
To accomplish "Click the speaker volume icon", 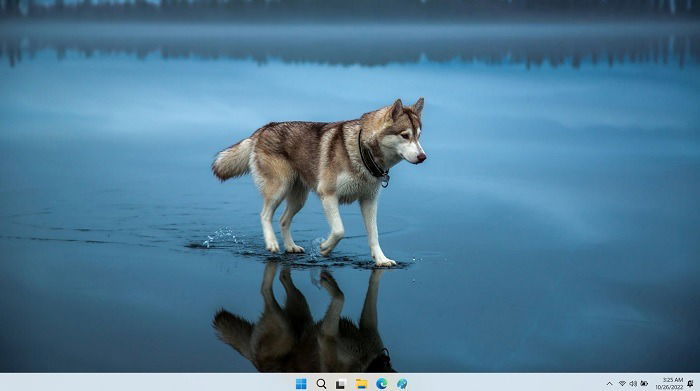I will 633,383.
